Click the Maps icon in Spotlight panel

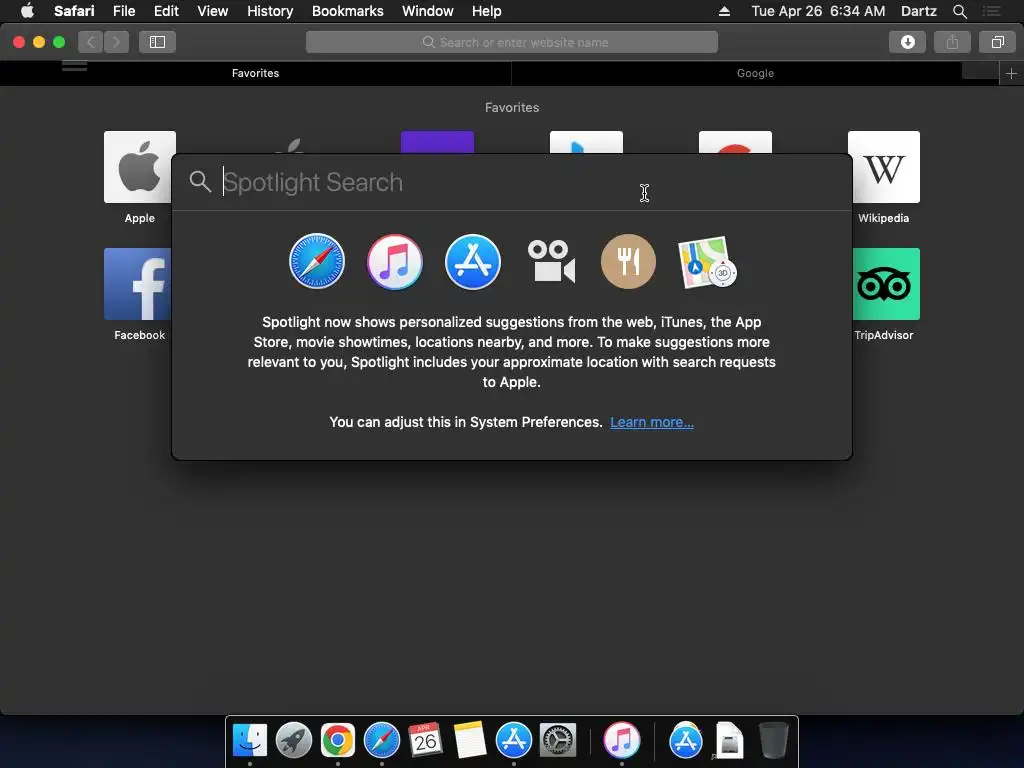pyautogui.click(x=707, y=262)
